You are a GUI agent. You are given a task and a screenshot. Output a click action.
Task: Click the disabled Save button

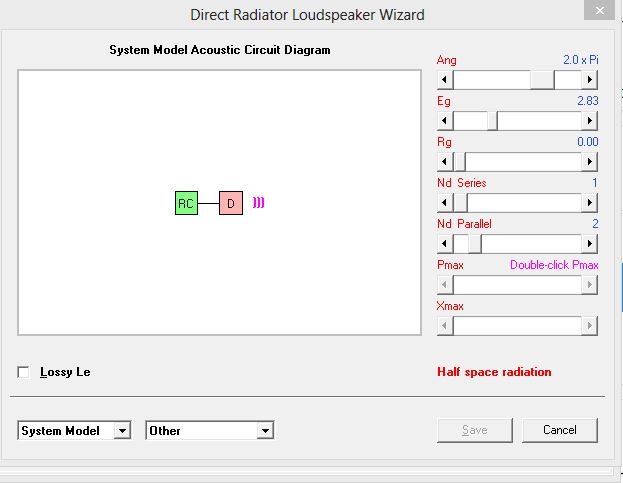(475, 430)
